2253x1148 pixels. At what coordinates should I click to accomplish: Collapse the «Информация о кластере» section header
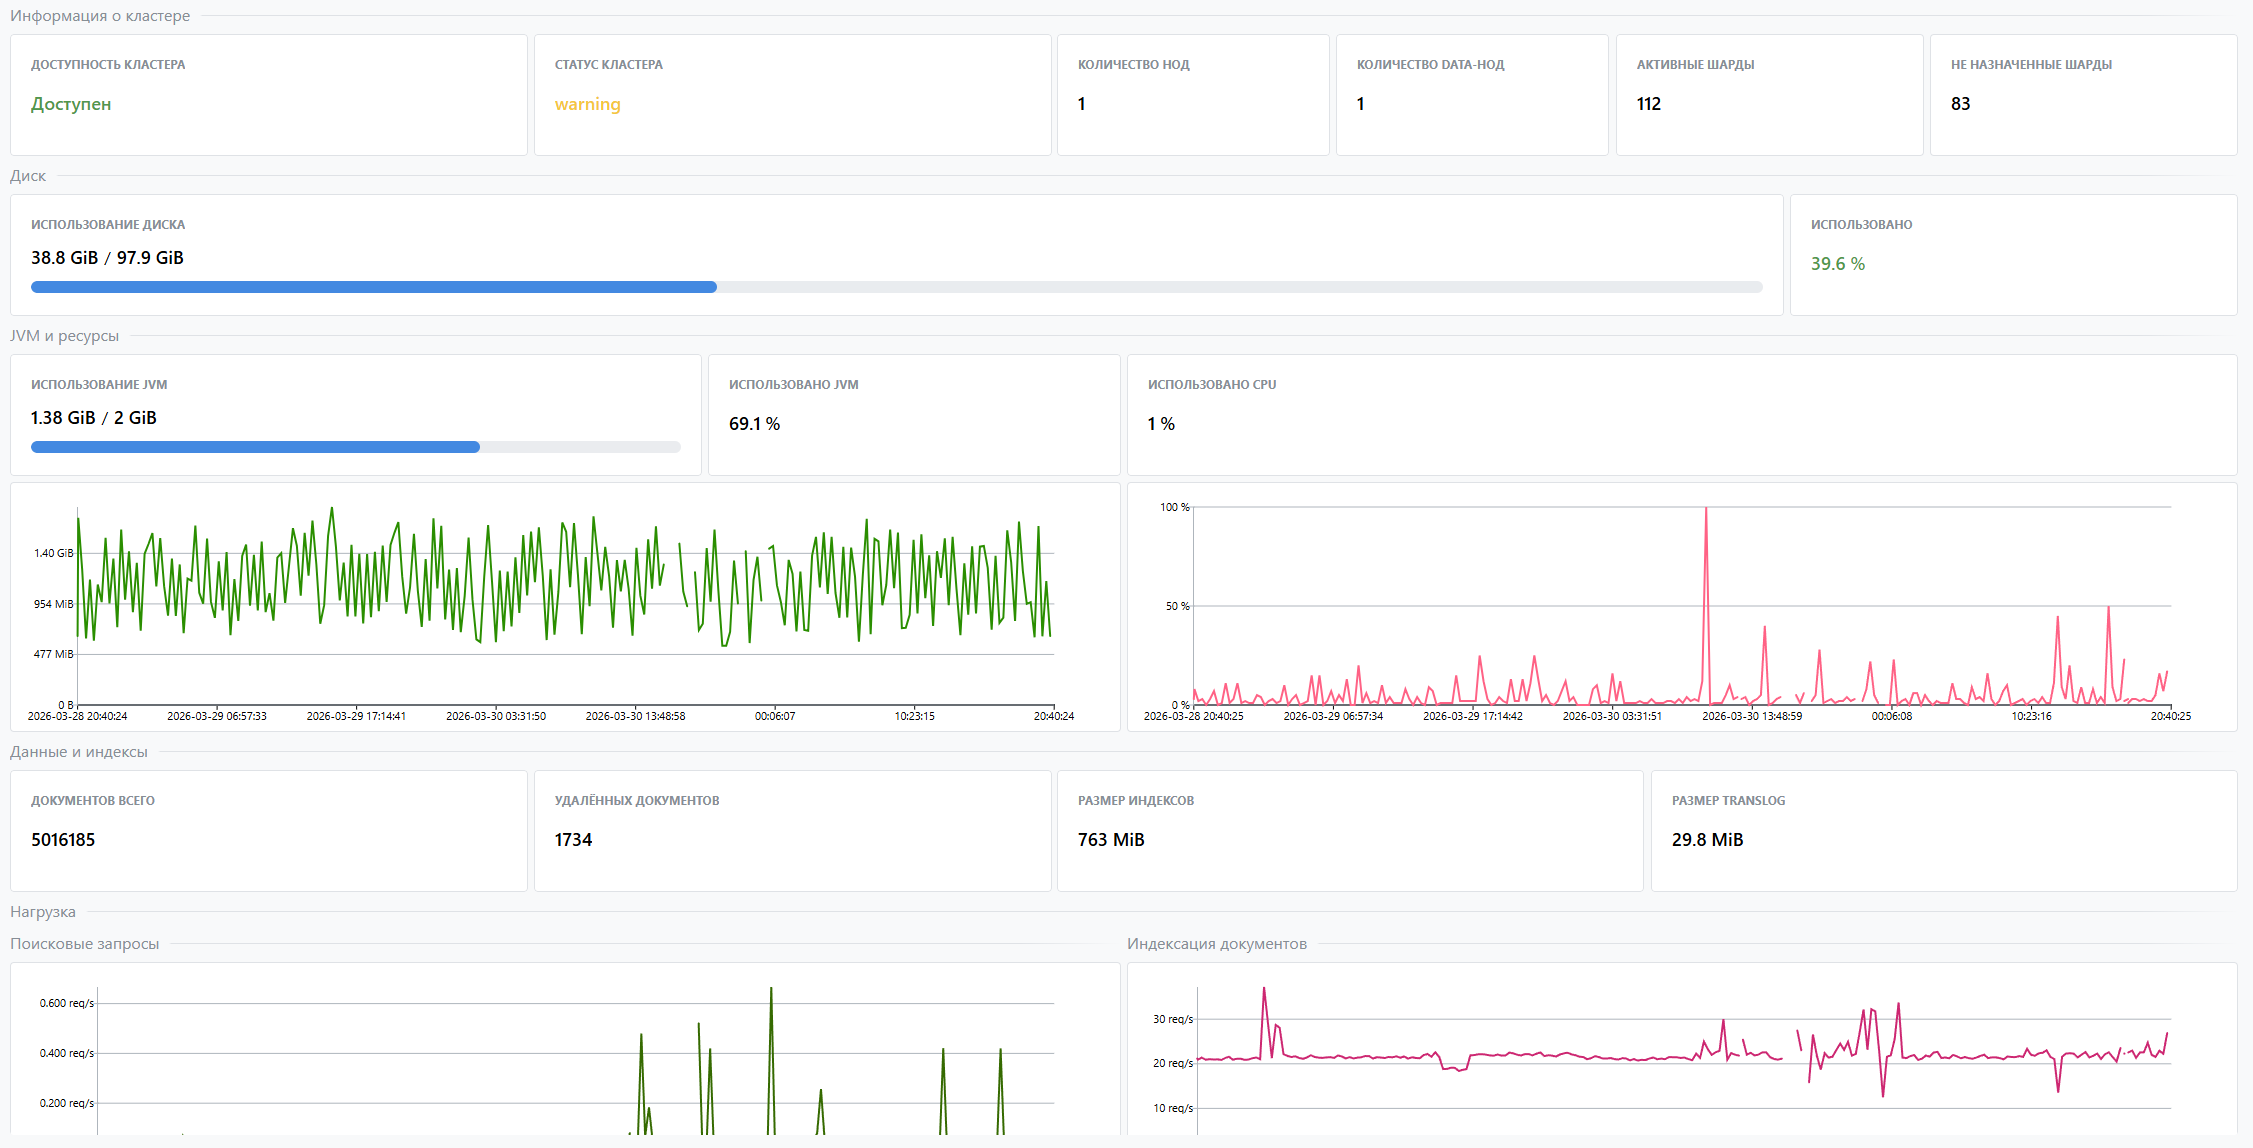pyautogui.click(x=100, y=16)
